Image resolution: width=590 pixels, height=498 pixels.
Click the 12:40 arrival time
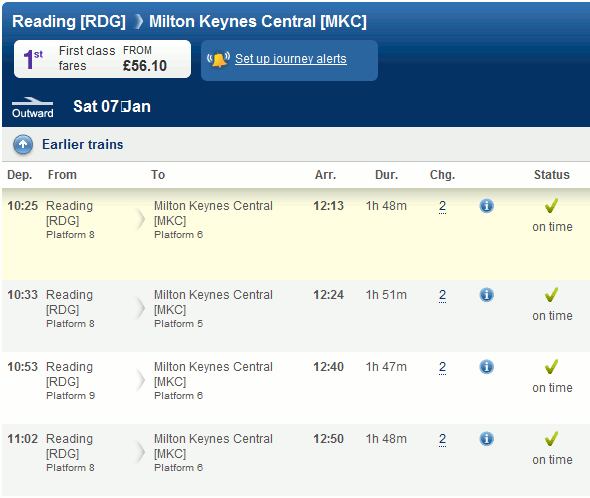[328, 367]
